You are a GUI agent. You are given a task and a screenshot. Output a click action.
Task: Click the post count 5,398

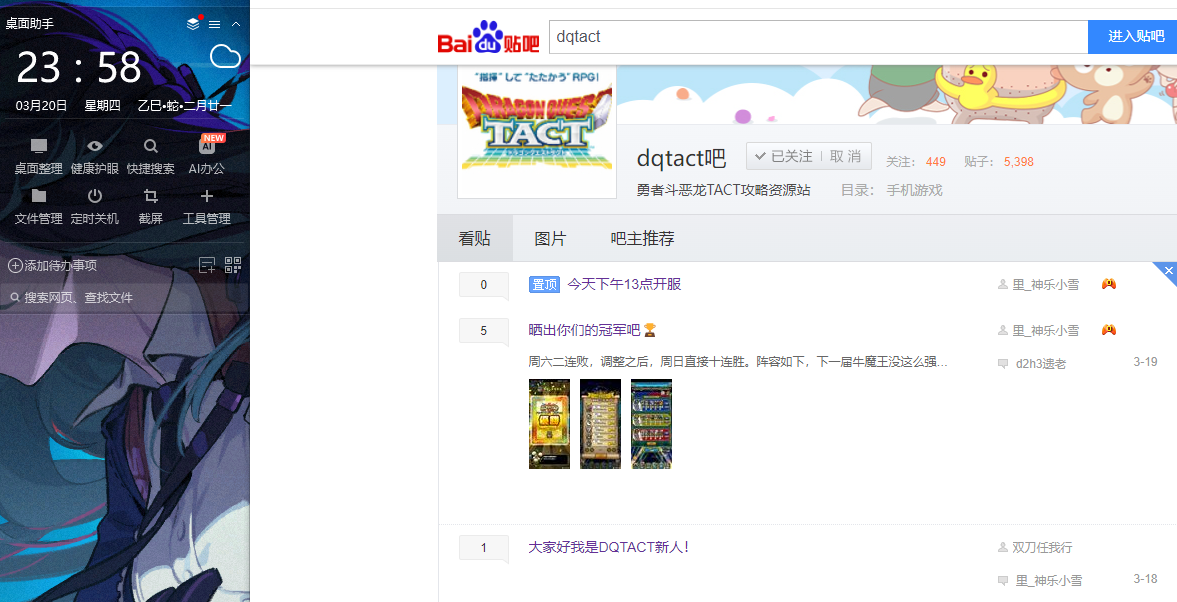(1019, 162)
